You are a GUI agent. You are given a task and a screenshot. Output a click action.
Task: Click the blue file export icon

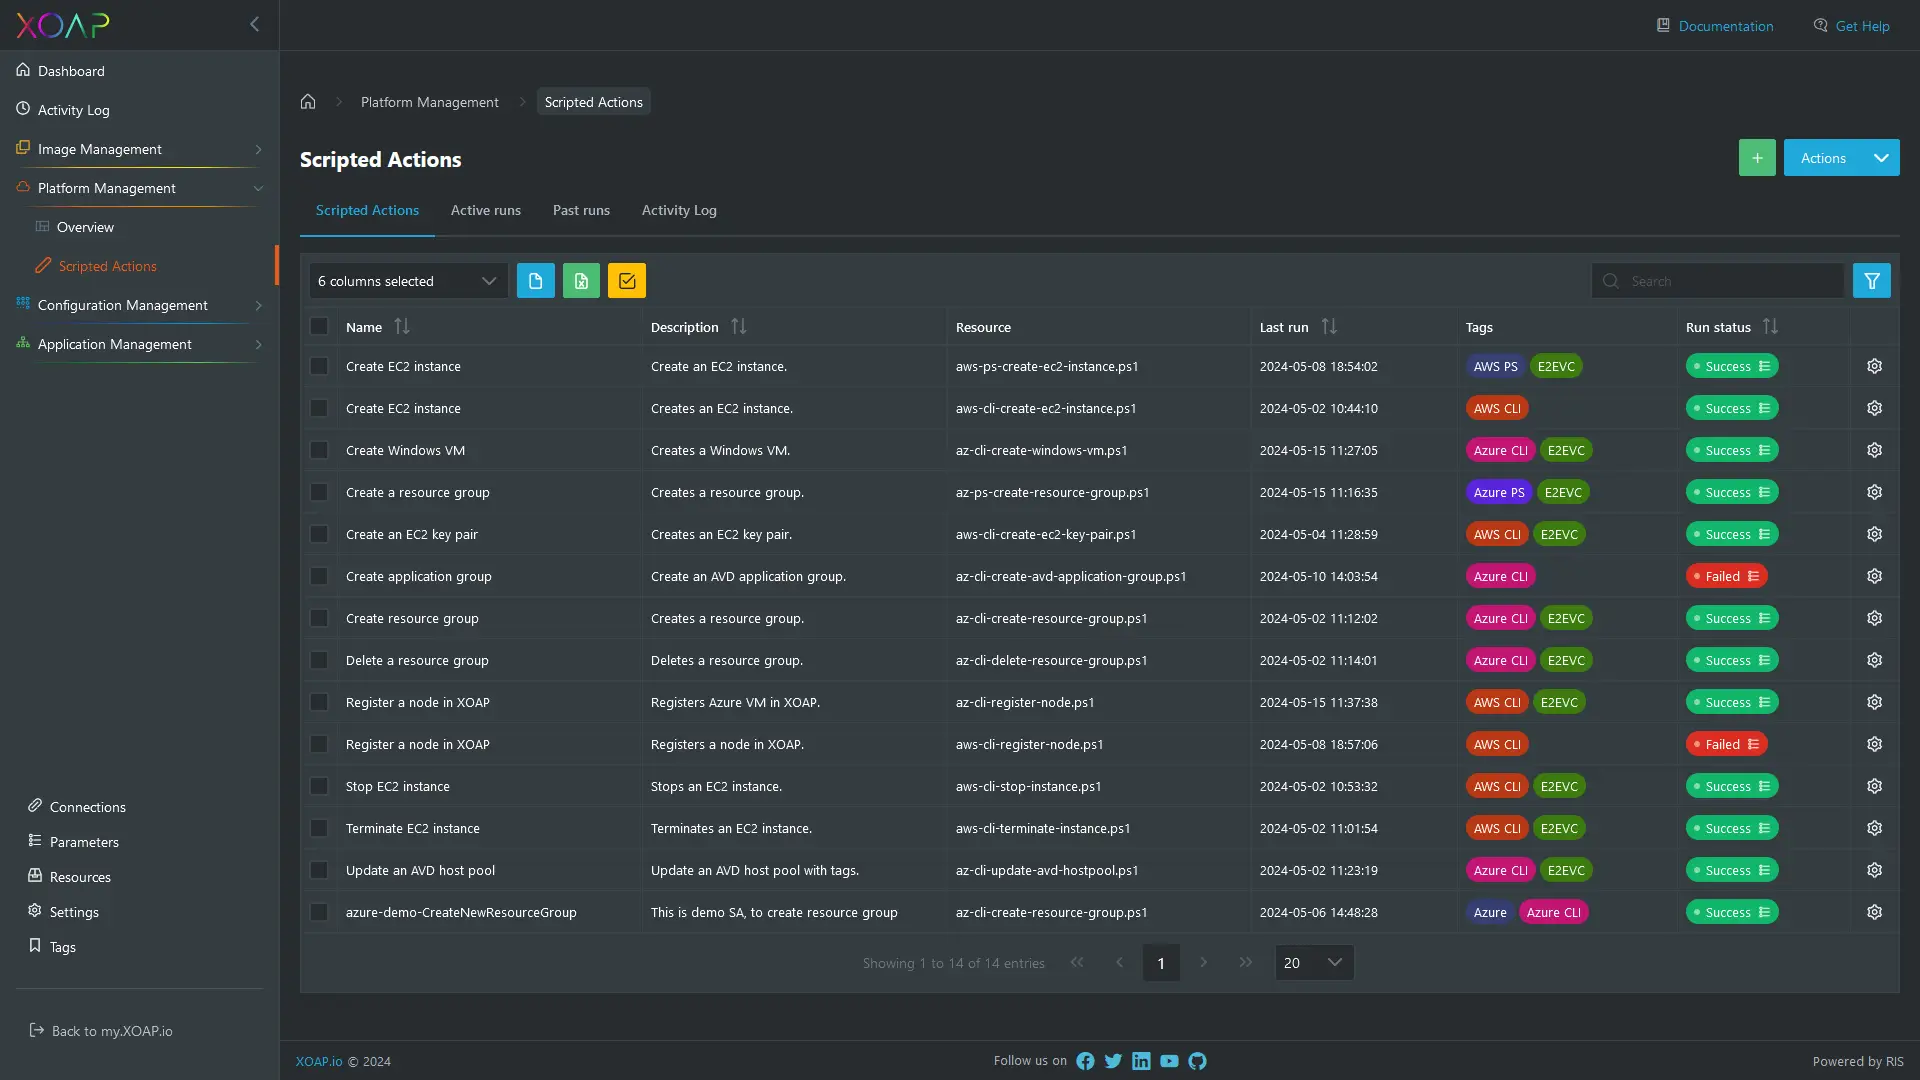[536, 280]
